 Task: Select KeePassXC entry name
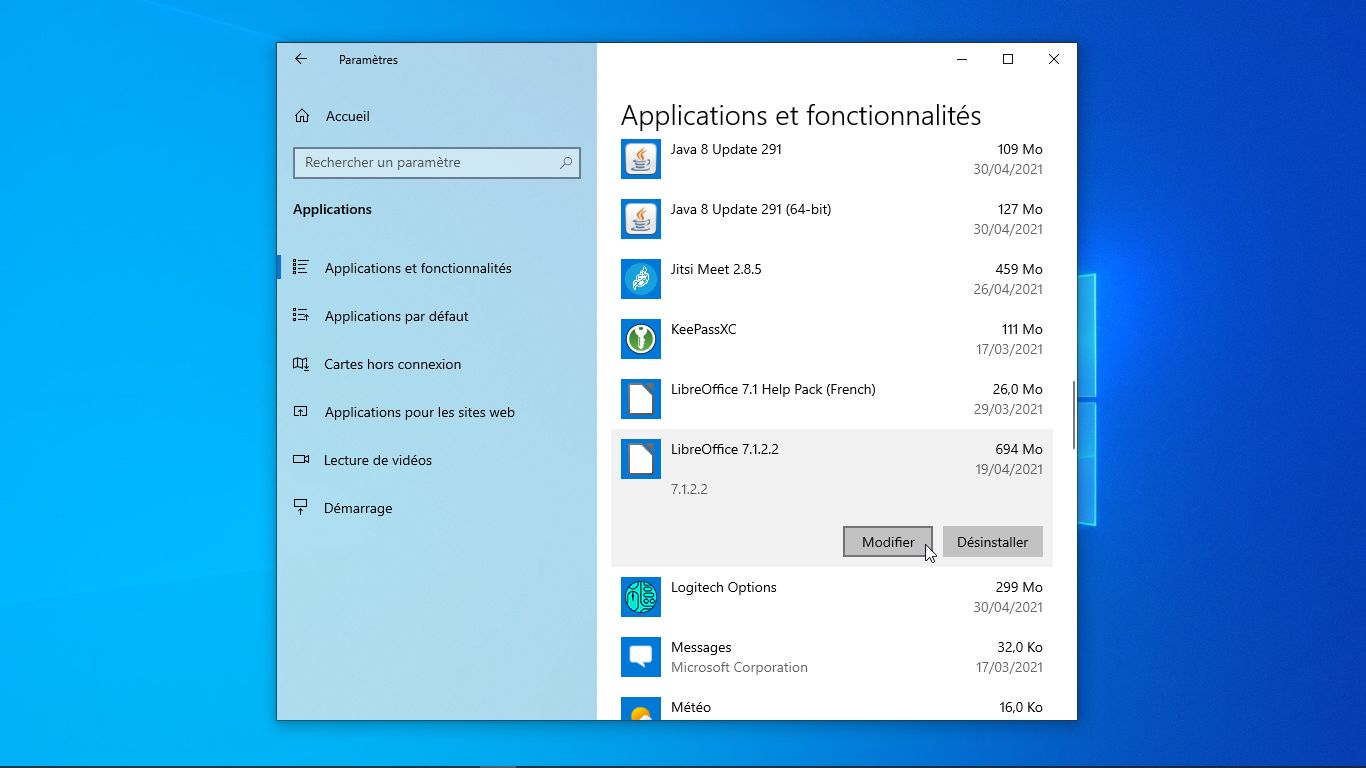(704, 329)
